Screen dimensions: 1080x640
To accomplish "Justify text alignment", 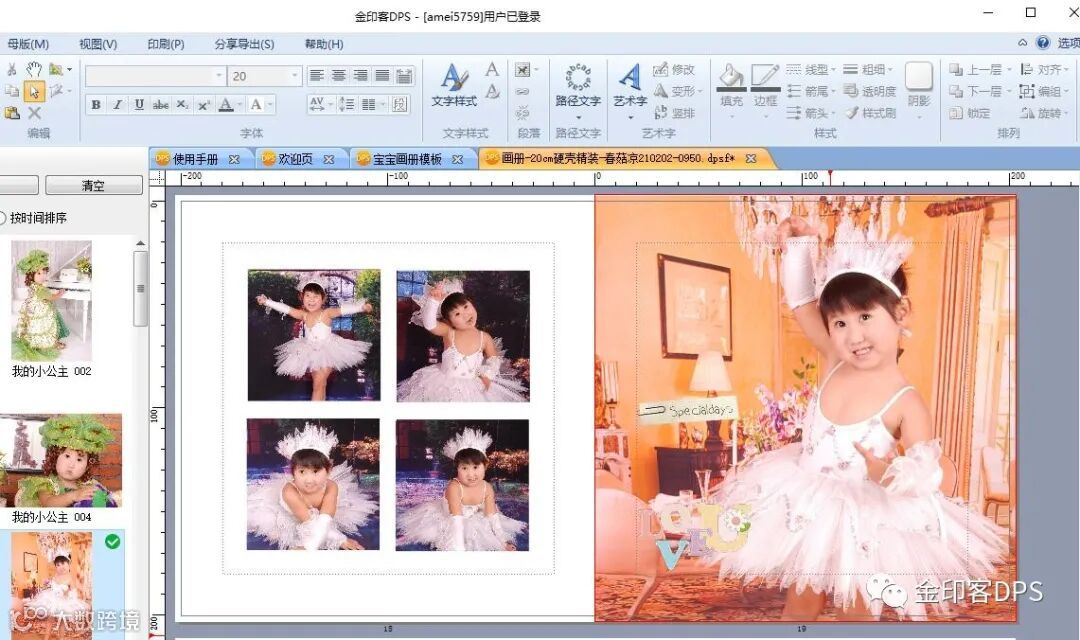I will [382, 76].
